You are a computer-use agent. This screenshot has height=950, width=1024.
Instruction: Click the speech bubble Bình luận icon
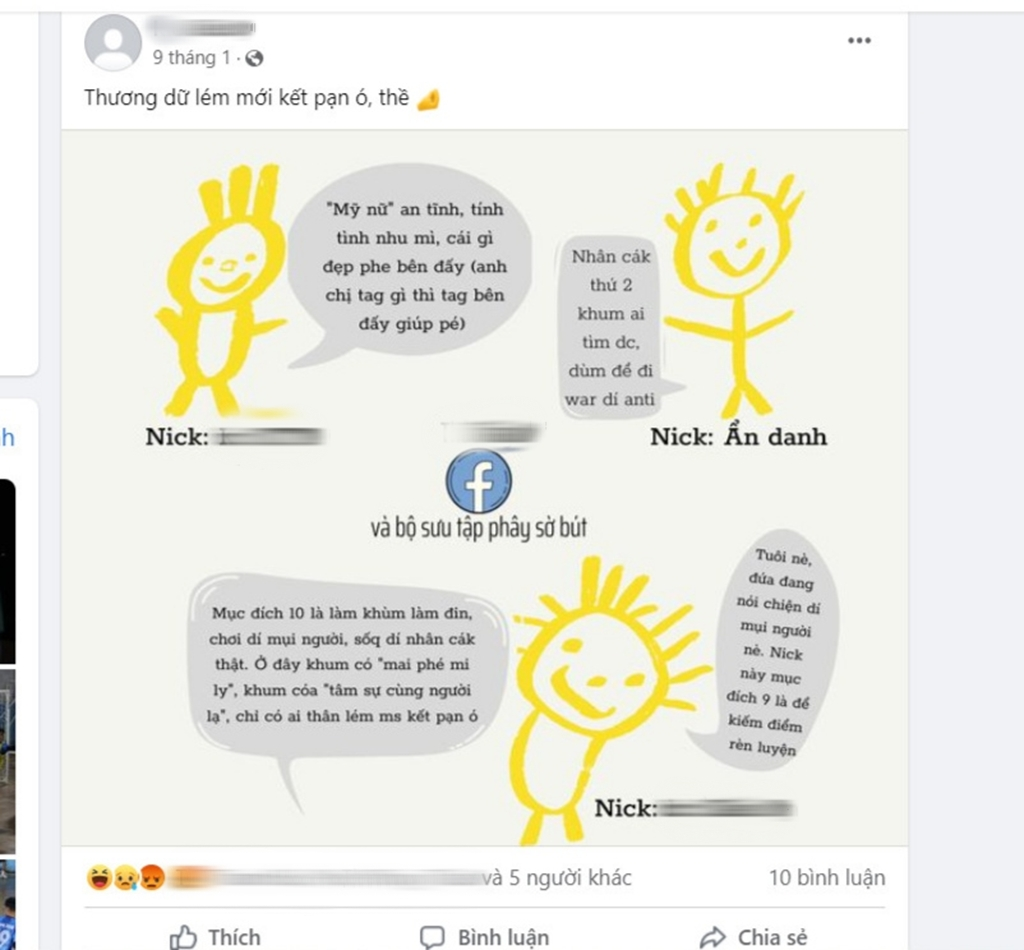[432, 938]
